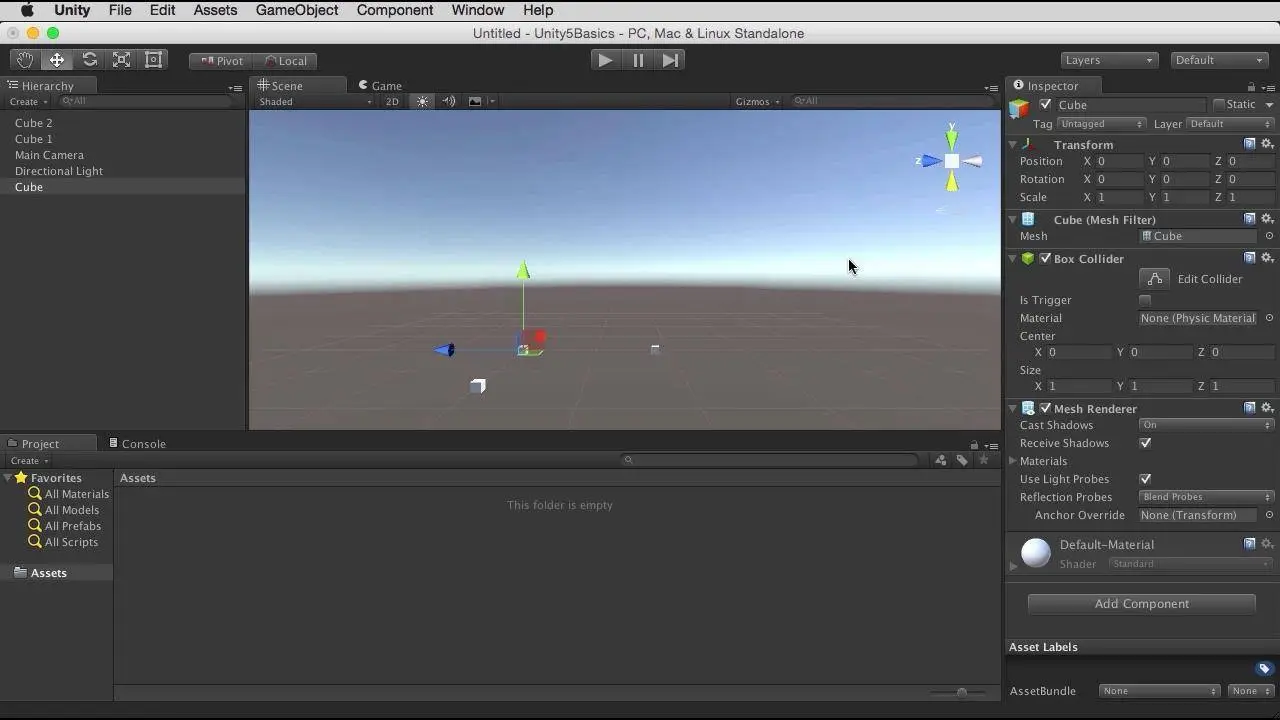Click the Project search field
This screenshot has width=1280, height=720.
[769, 460]
